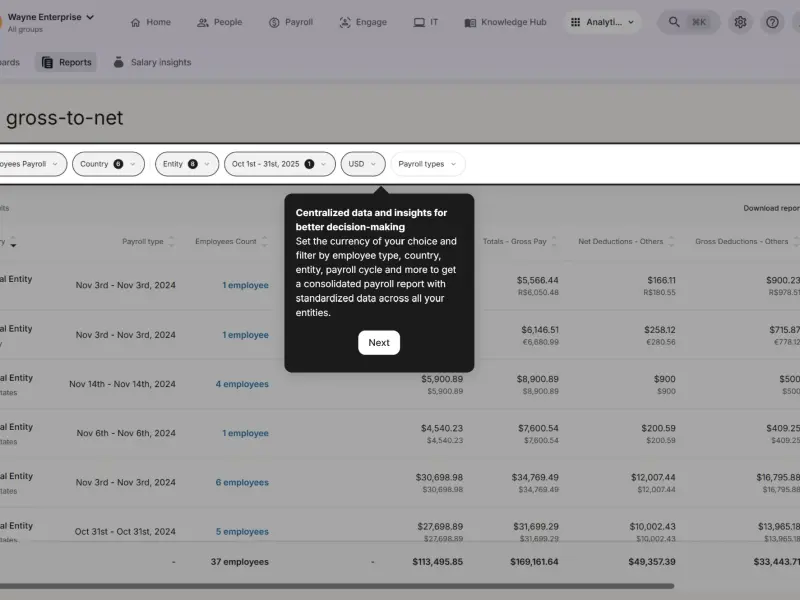This screenshot has width=800, height=600.
Task: Sort by Payroll type column arrows
Action: click(x=171, y=241)
